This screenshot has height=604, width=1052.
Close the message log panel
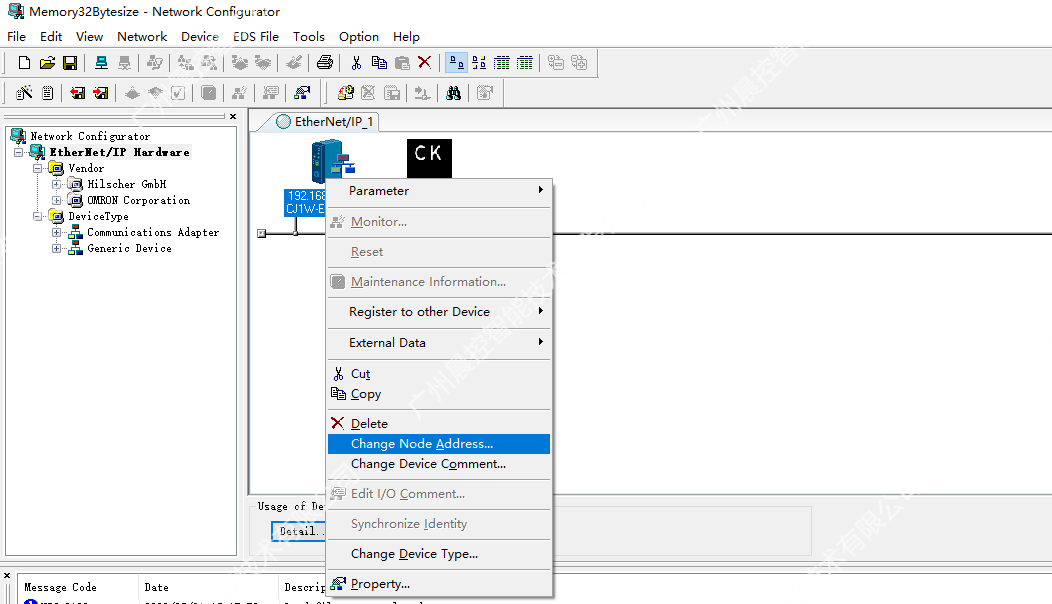[7, 576]
